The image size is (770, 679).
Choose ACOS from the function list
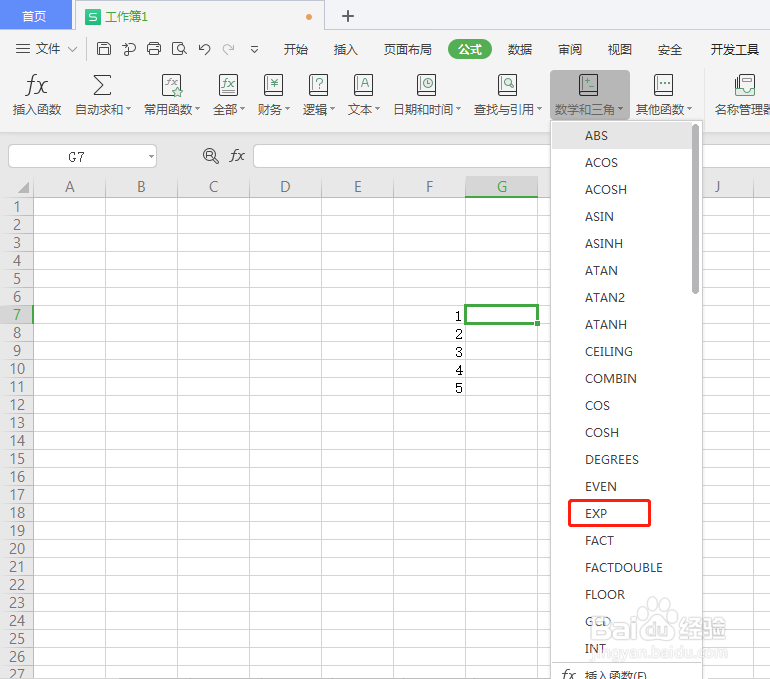coord(622,163)
